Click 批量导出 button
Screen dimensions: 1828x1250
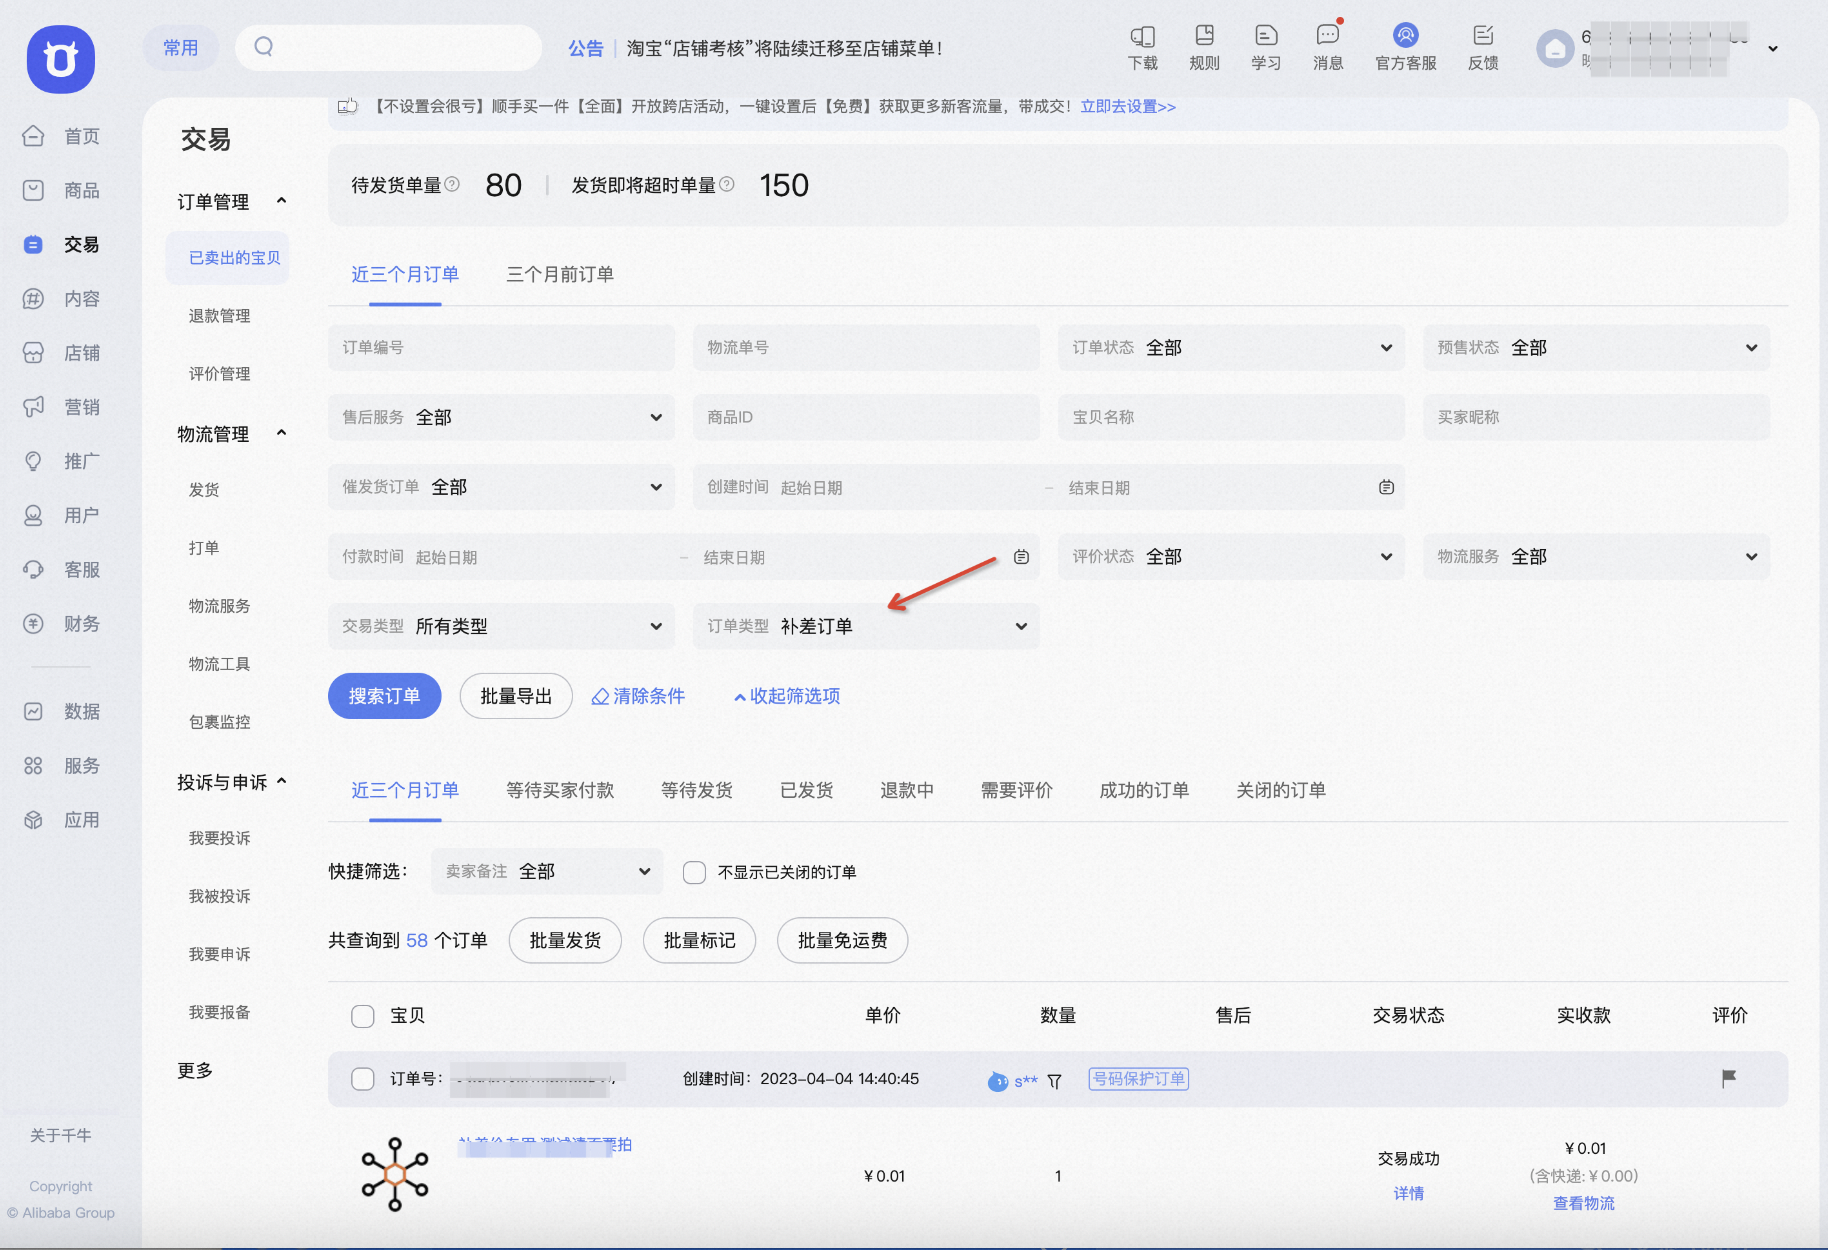tap(516, 696)
